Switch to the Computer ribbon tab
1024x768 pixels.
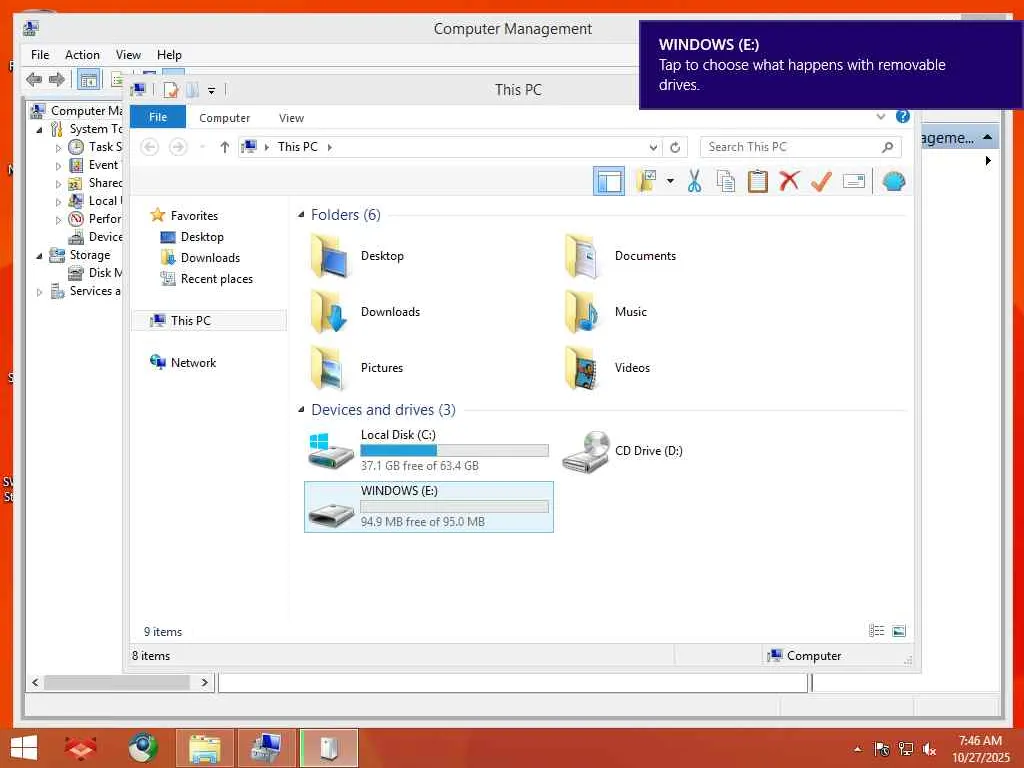click(224, 118)
